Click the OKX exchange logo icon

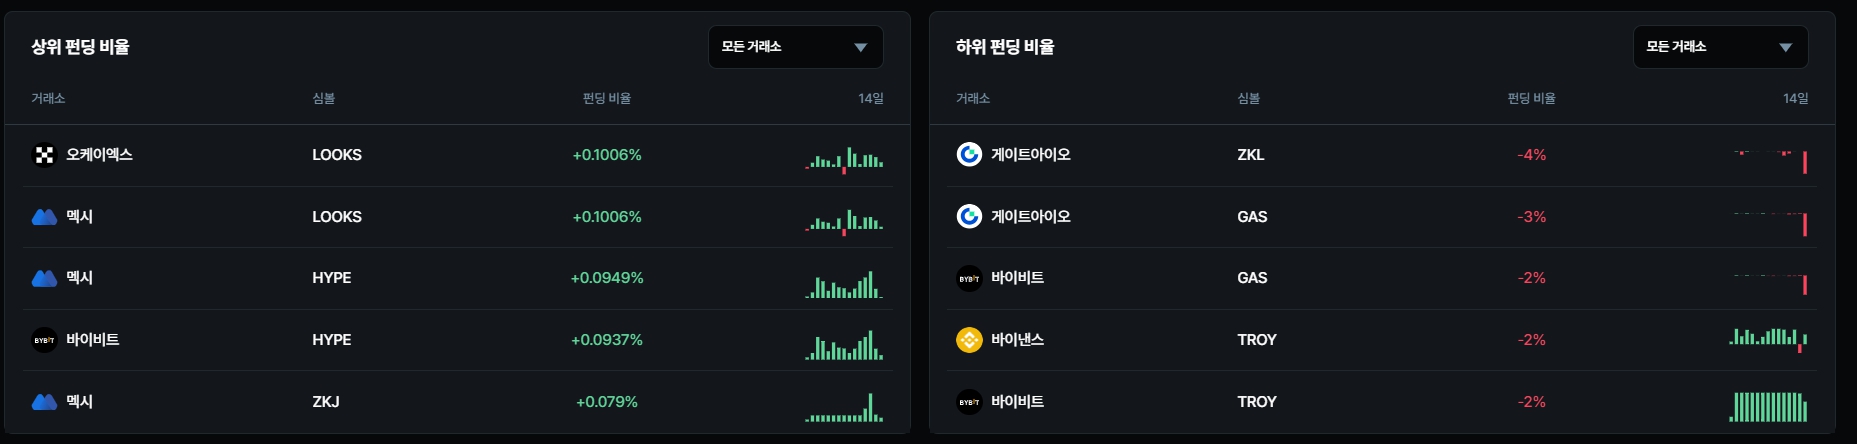click(x=44, y=155)
